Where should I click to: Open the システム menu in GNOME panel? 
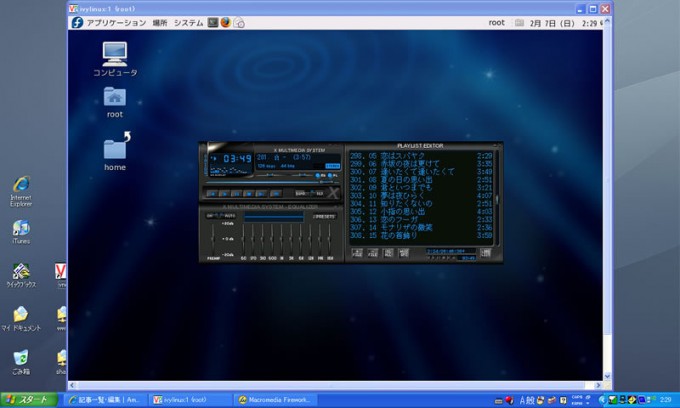pos(188,23)
